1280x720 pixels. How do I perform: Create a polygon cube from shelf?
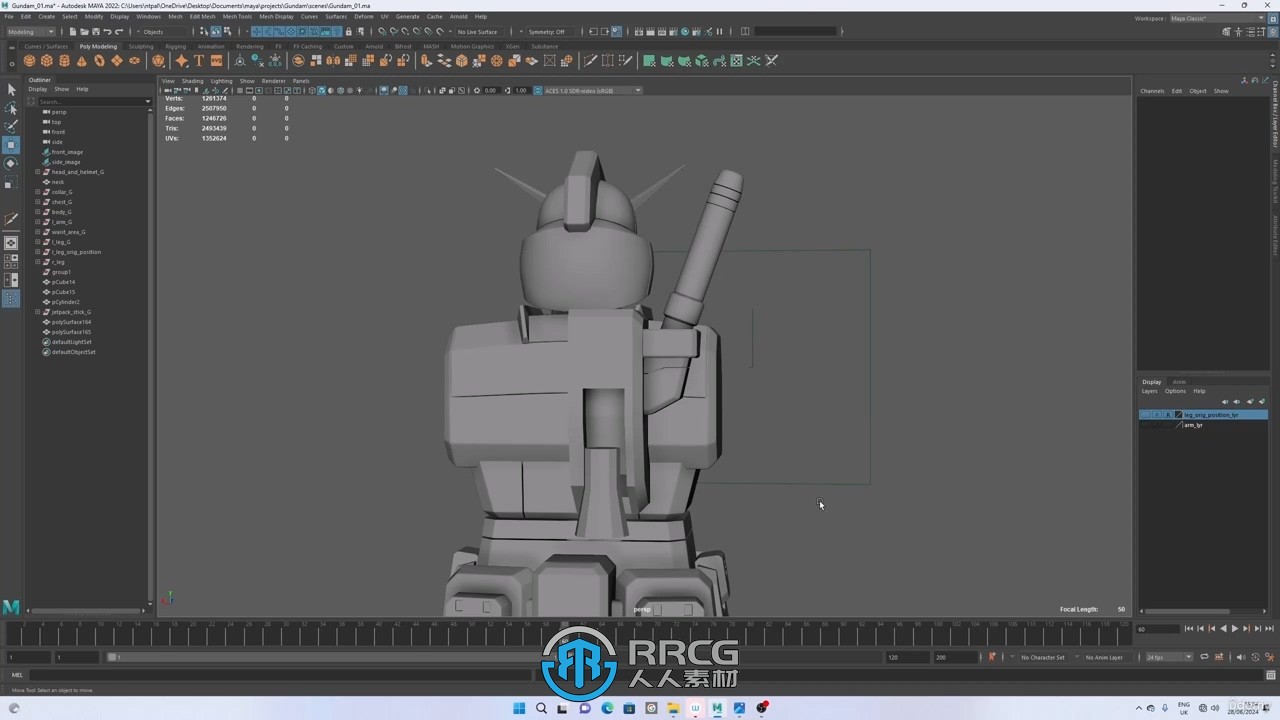tap(46, 61)
